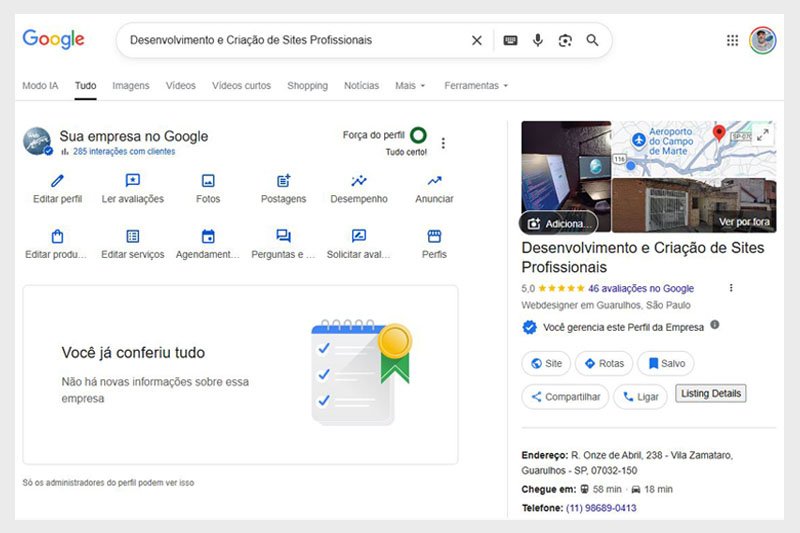Switch to Notícias tab
Viewport: 800px width, 533px height.
click(x=361, y=86)
